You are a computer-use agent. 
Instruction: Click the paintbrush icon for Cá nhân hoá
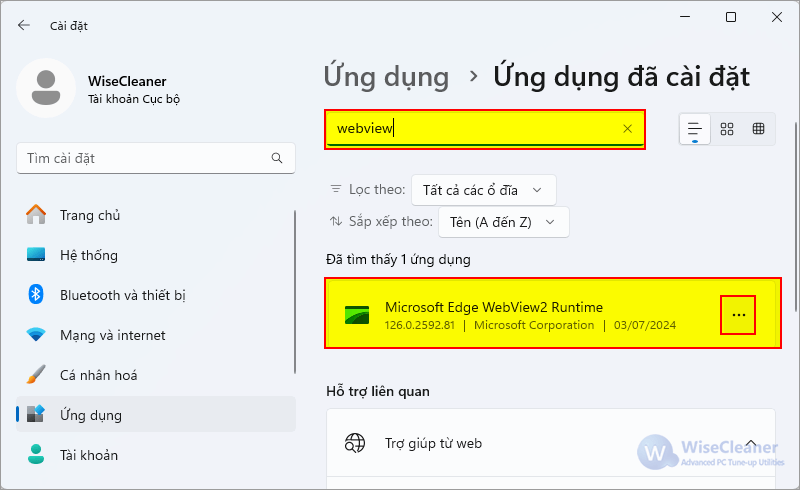[36, 375]
